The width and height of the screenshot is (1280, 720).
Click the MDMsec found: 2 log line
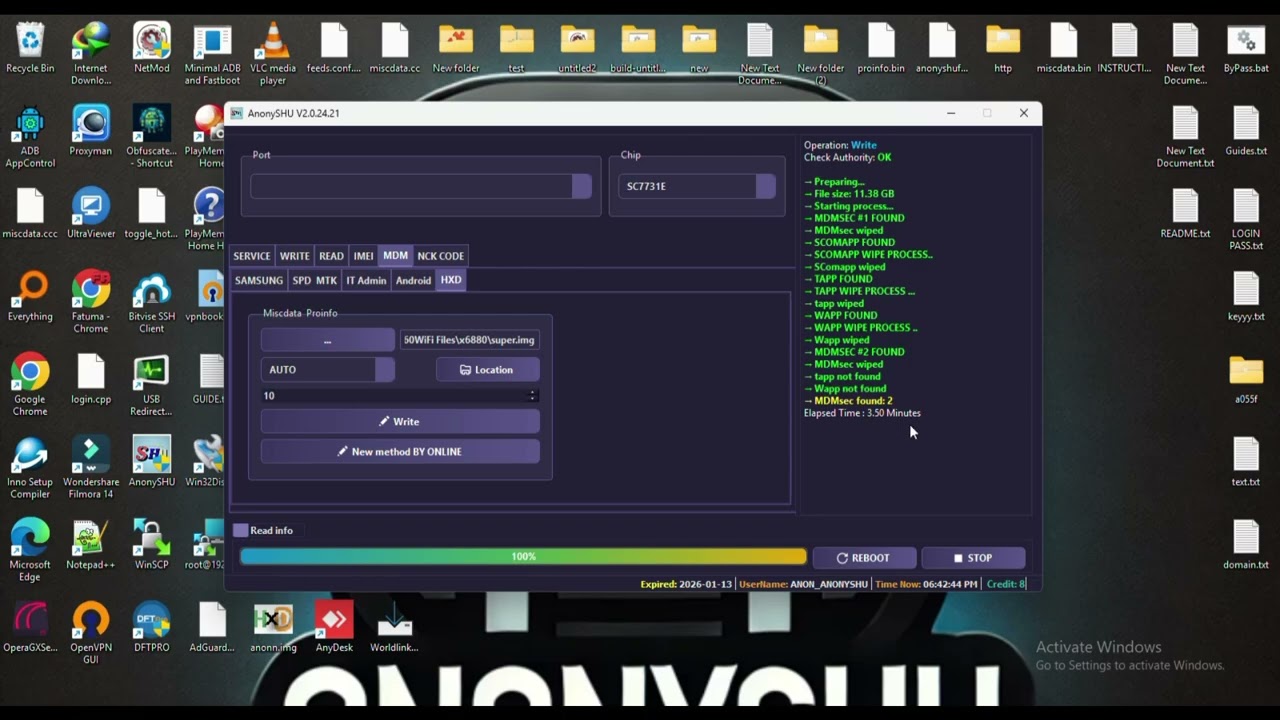tap(849, 401)
